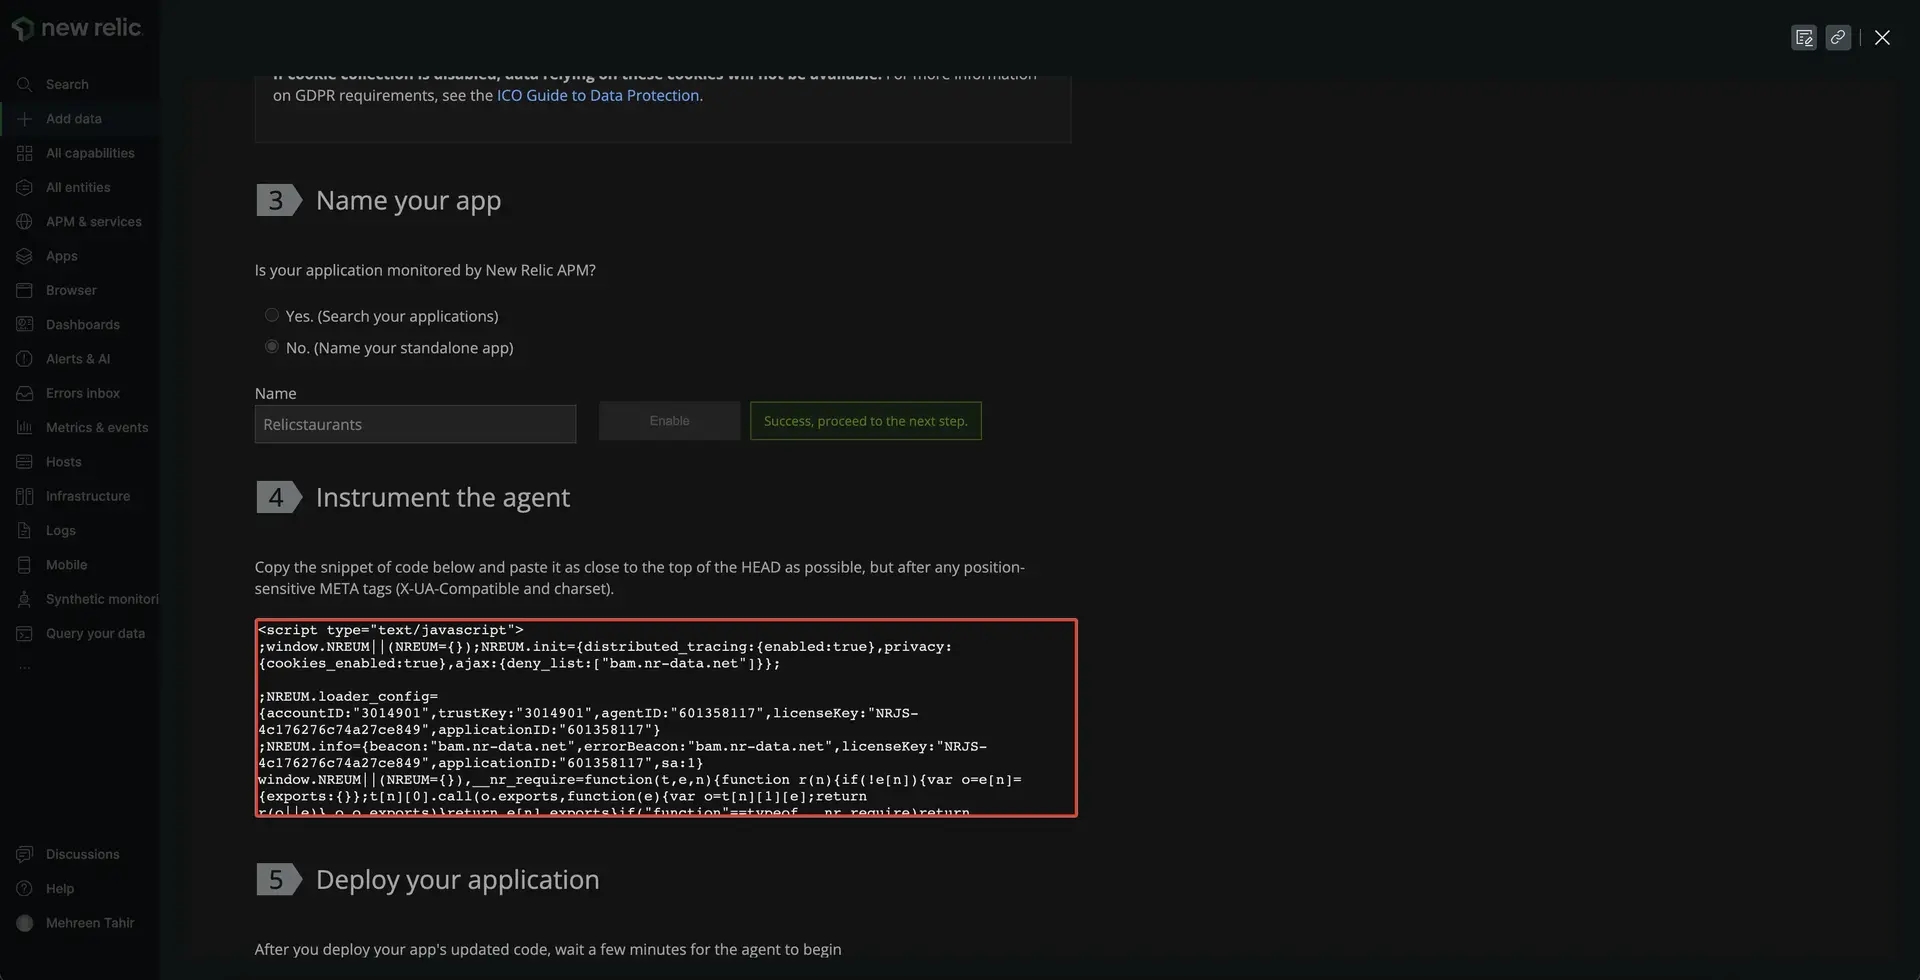Open ICO Guide to Data Protection link
This screenshot has width=1920, height=980.
598,95
